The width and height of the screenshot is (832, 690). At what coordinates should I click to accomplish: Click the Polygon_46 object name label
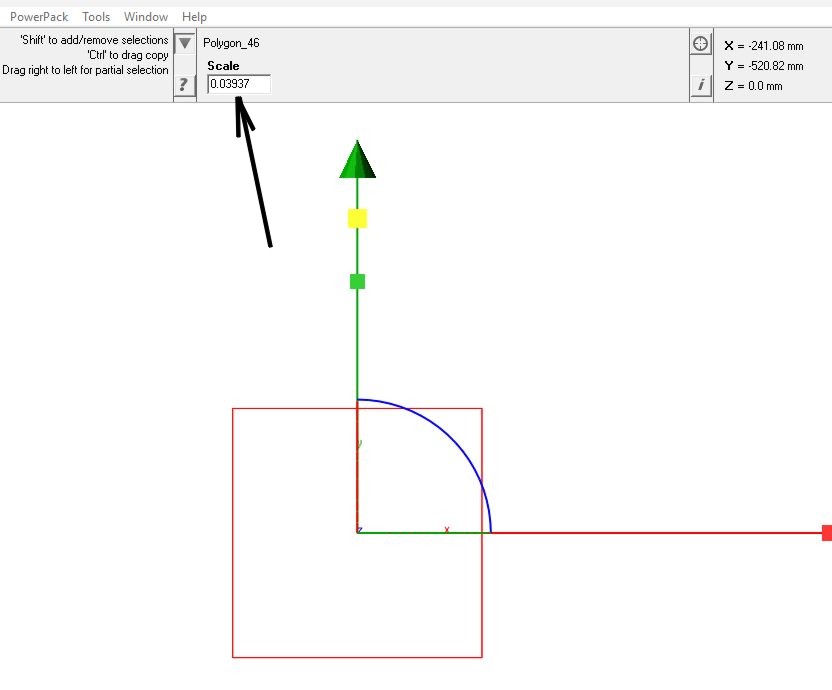coord(231,44)
